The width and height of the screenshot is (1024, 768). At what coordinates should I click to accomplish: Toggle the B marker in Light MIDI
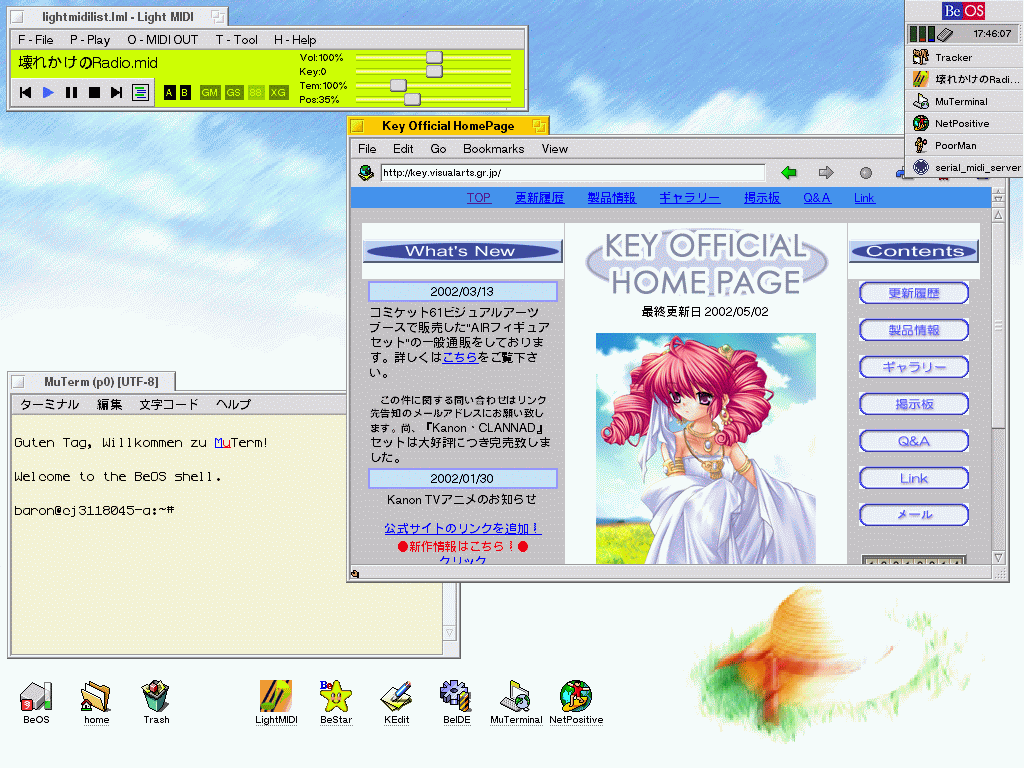184,93
